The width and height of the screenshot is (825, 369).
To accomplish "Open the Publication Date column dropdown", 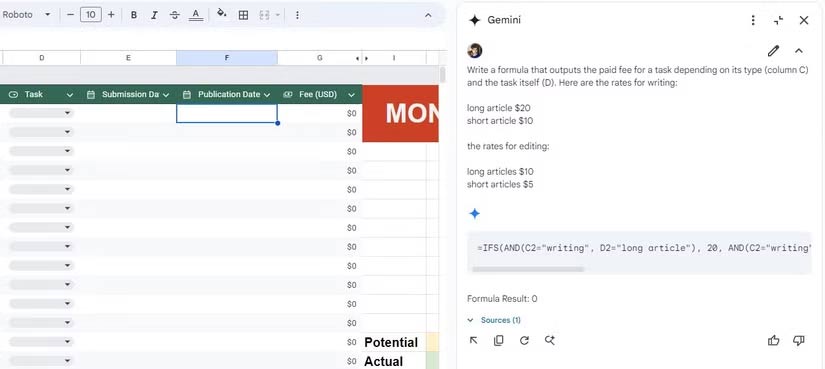I will pyautogui.click(x=267, y=95).
